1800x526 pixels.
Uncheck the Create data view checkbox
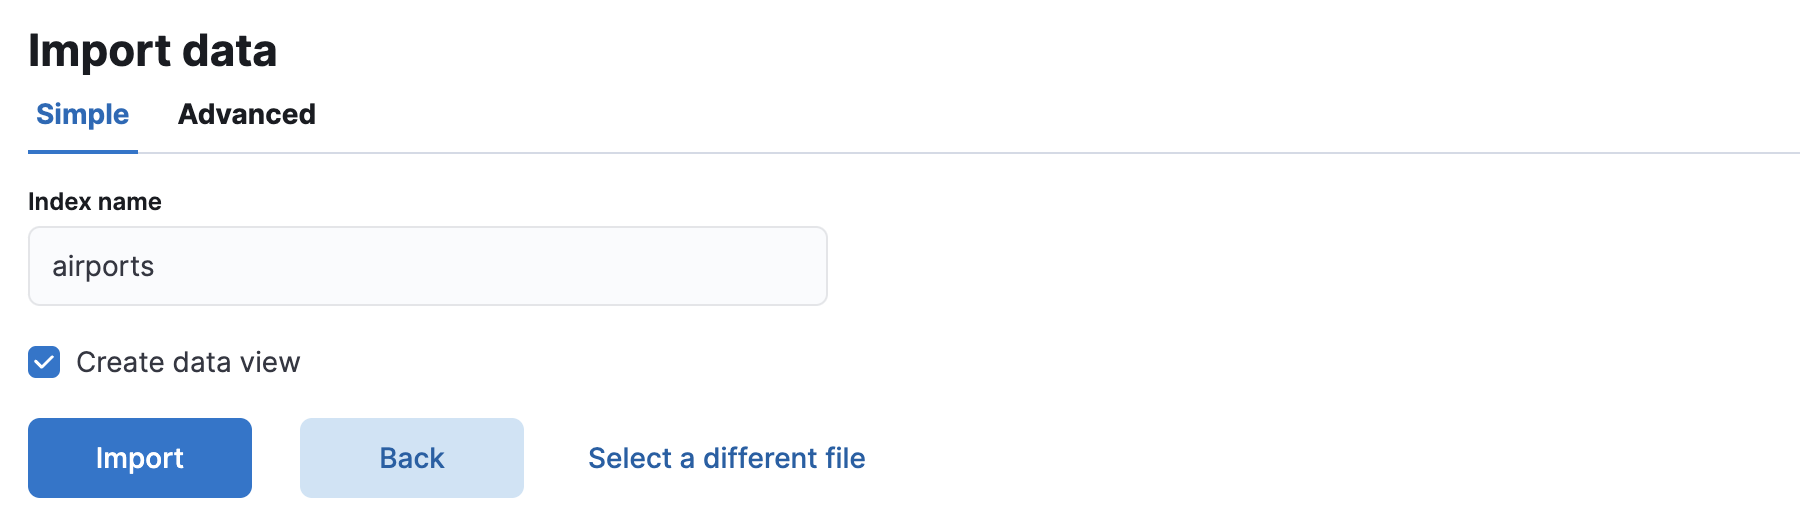(44, 362)
